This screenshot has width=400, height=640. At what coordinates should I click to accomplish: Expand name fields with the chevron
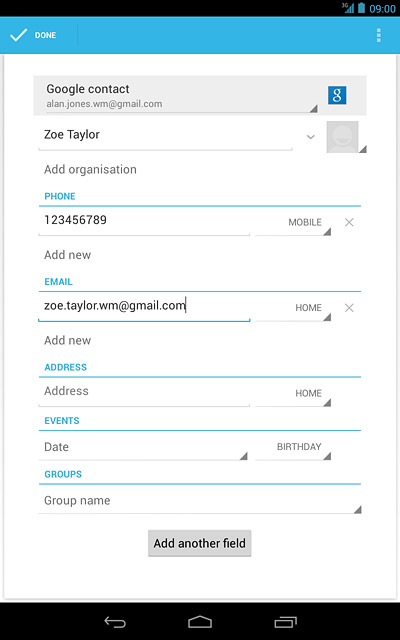(x=311, y=137)
